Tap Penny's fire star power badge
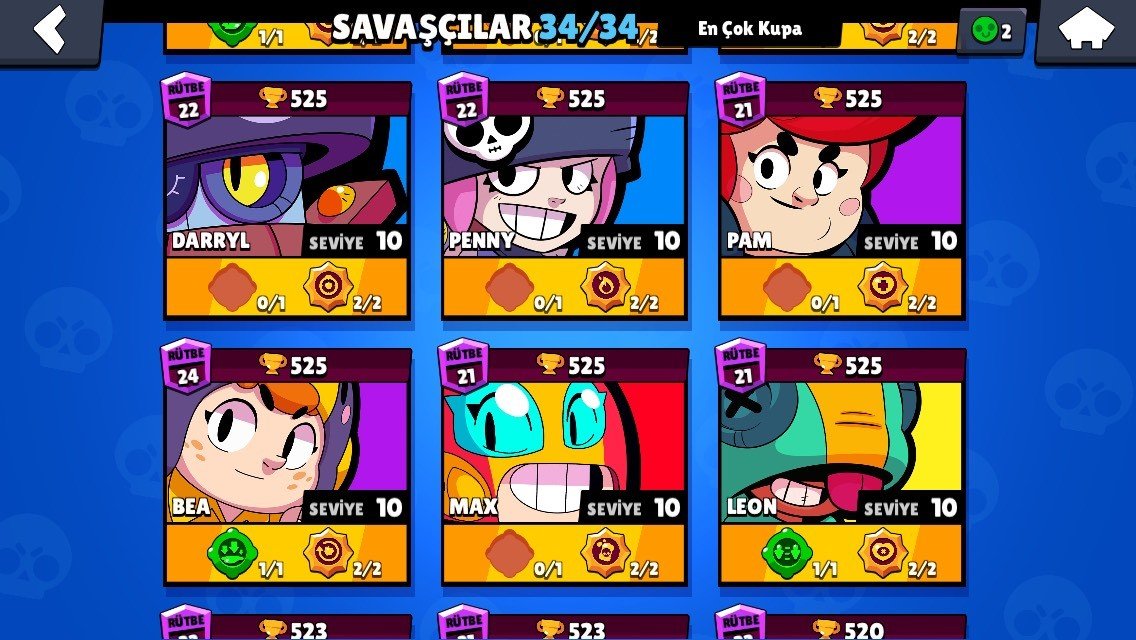 point(605,287)
